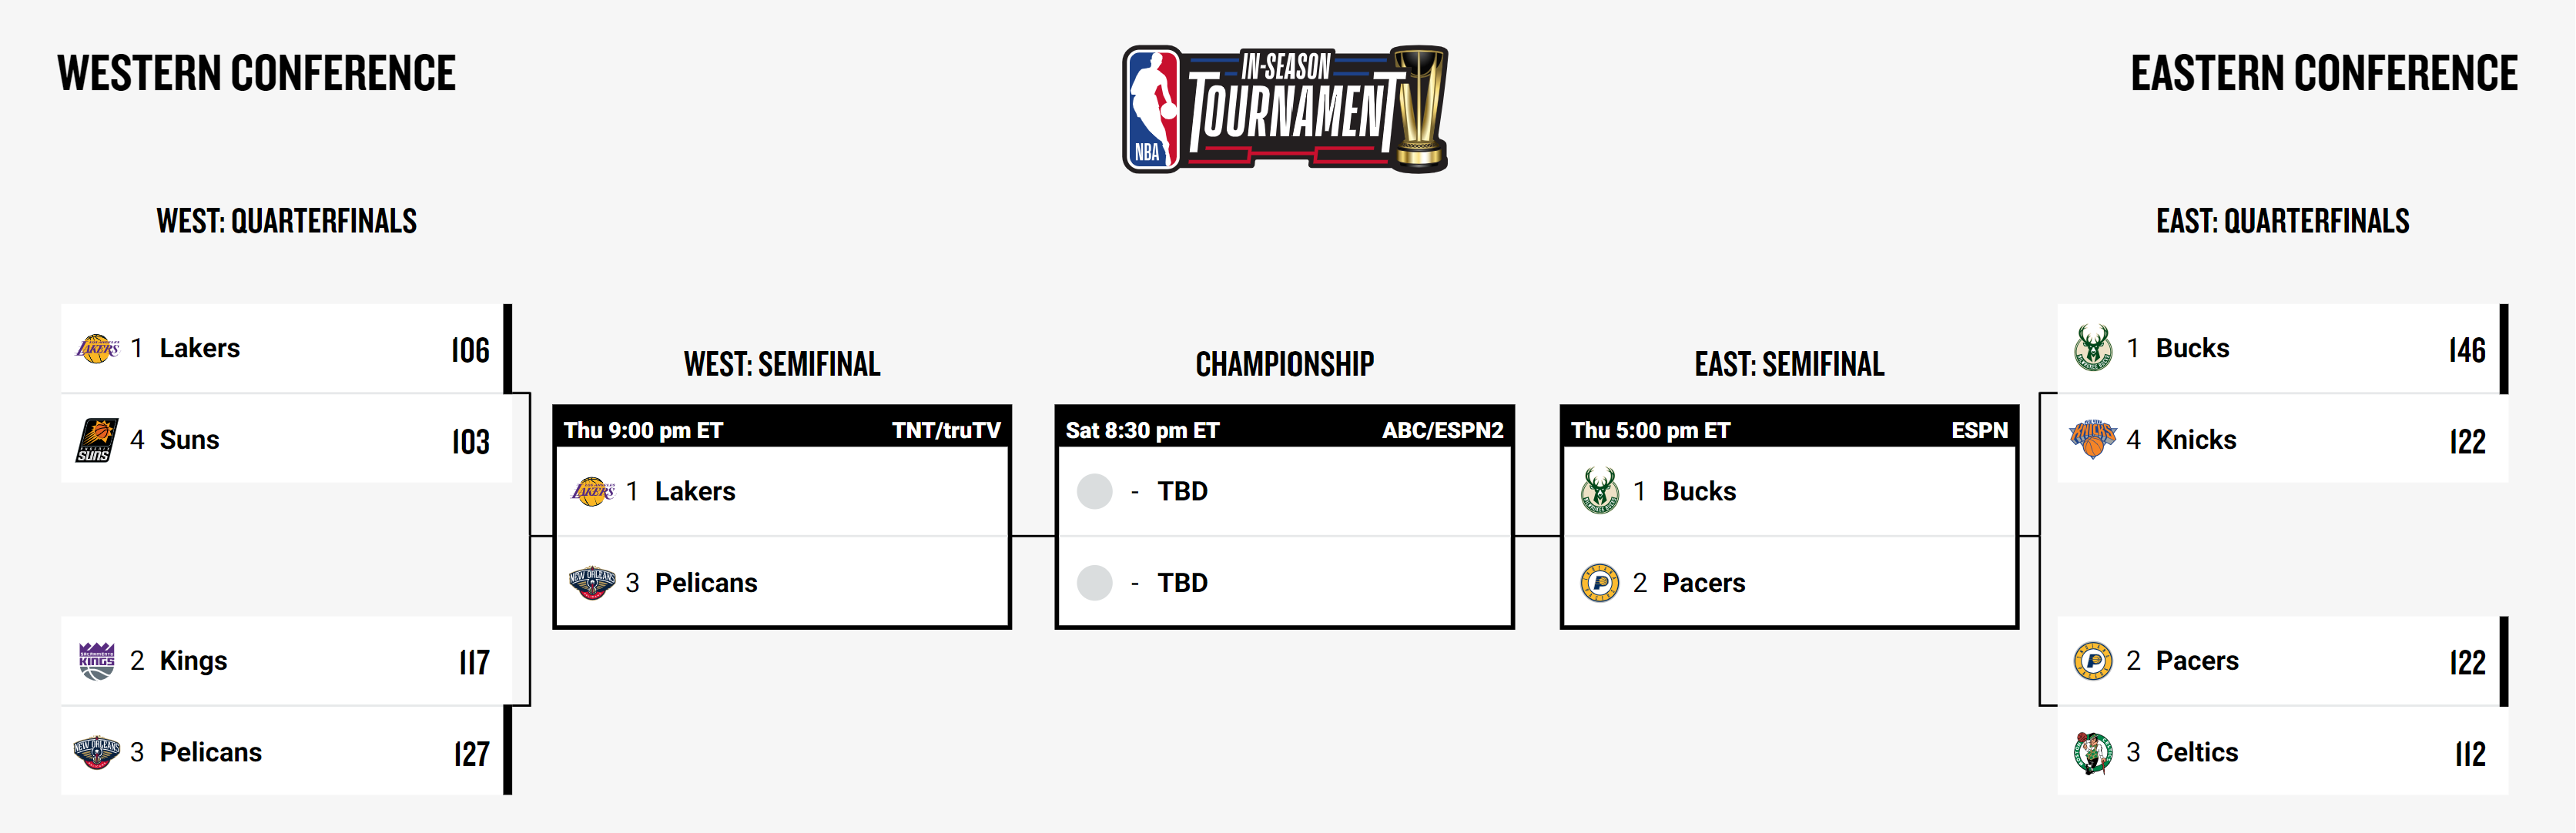
Task: Open the Bucks quarterfinal row scoring 146
Action: [2283, 349]
